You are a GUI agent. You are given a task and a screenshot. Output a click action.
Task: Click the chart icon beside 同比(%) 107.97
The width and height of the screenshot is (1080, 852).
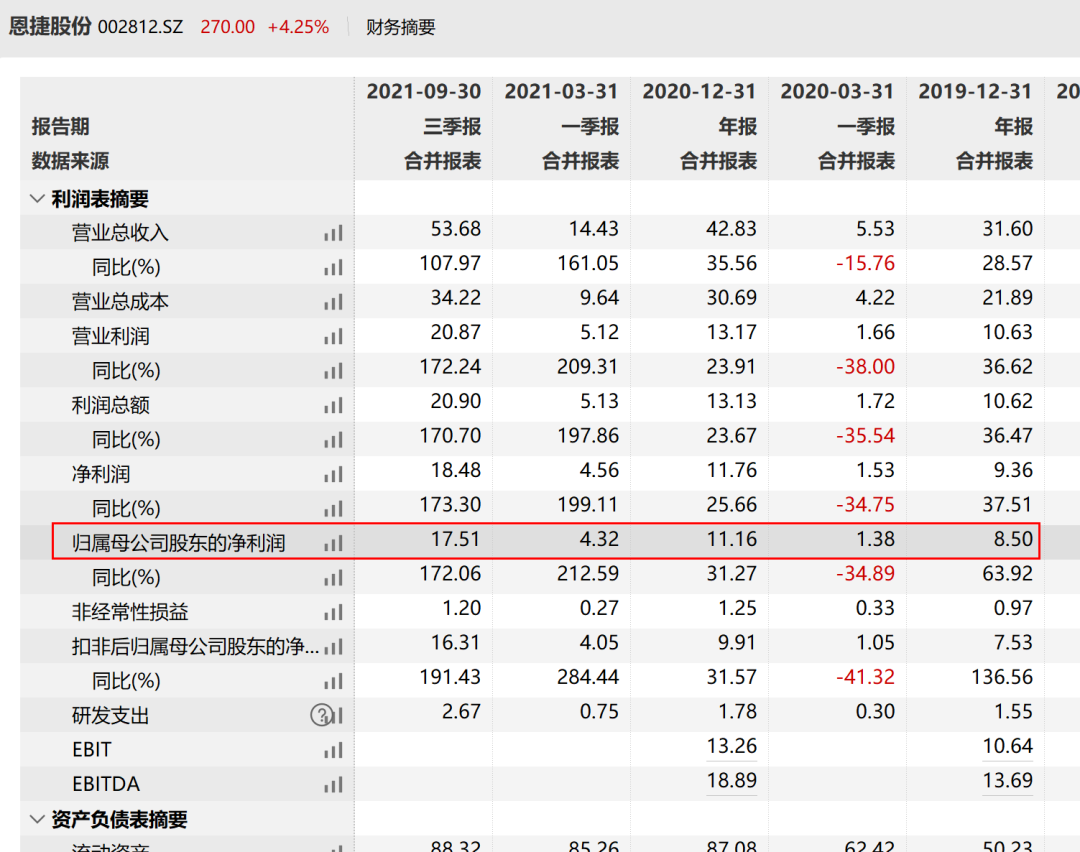(x=333, y=268)
